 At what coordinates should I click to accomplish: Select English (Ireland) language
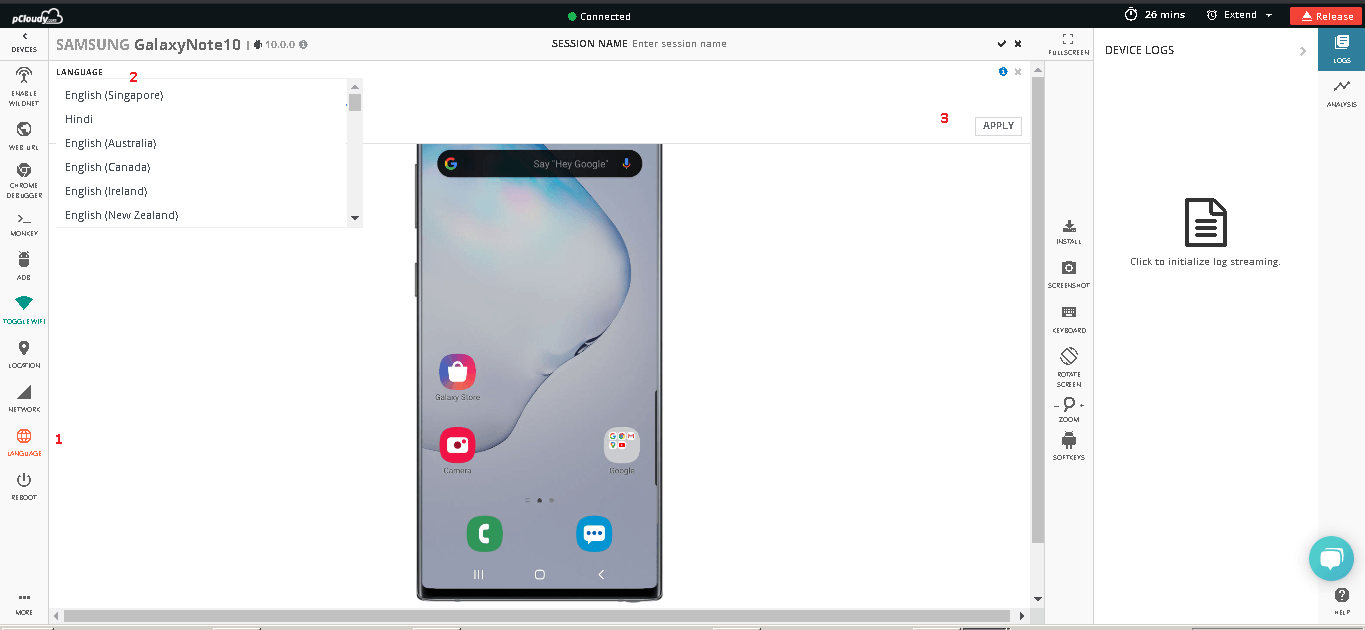click(x=202, y=191)
